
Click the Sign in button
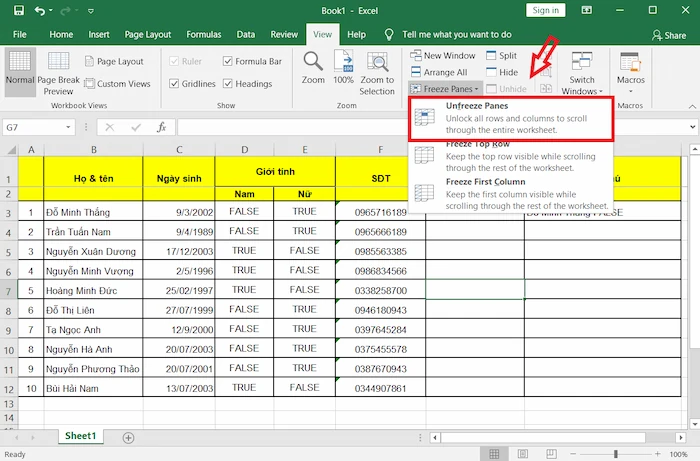(546, 10)
